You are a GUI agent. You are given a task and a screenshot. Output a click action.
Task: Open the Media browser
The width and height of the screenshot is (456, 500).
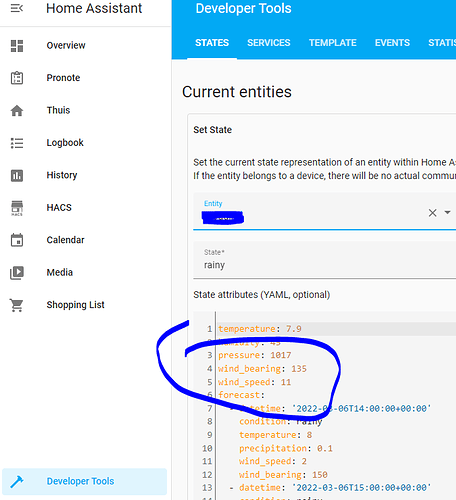pyautogui.click(x=60, y=272)
